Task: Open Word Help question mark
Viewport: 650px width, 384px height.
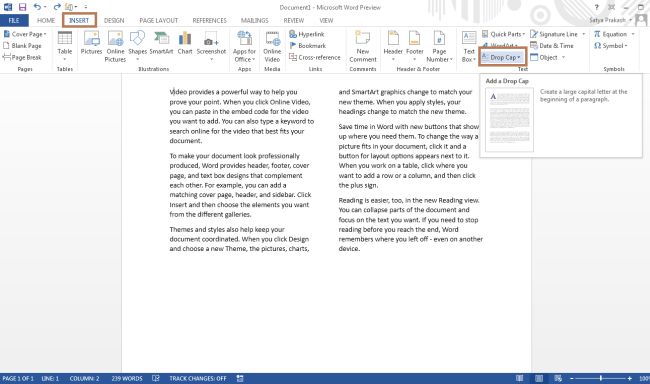Action: tap(597, 7)
